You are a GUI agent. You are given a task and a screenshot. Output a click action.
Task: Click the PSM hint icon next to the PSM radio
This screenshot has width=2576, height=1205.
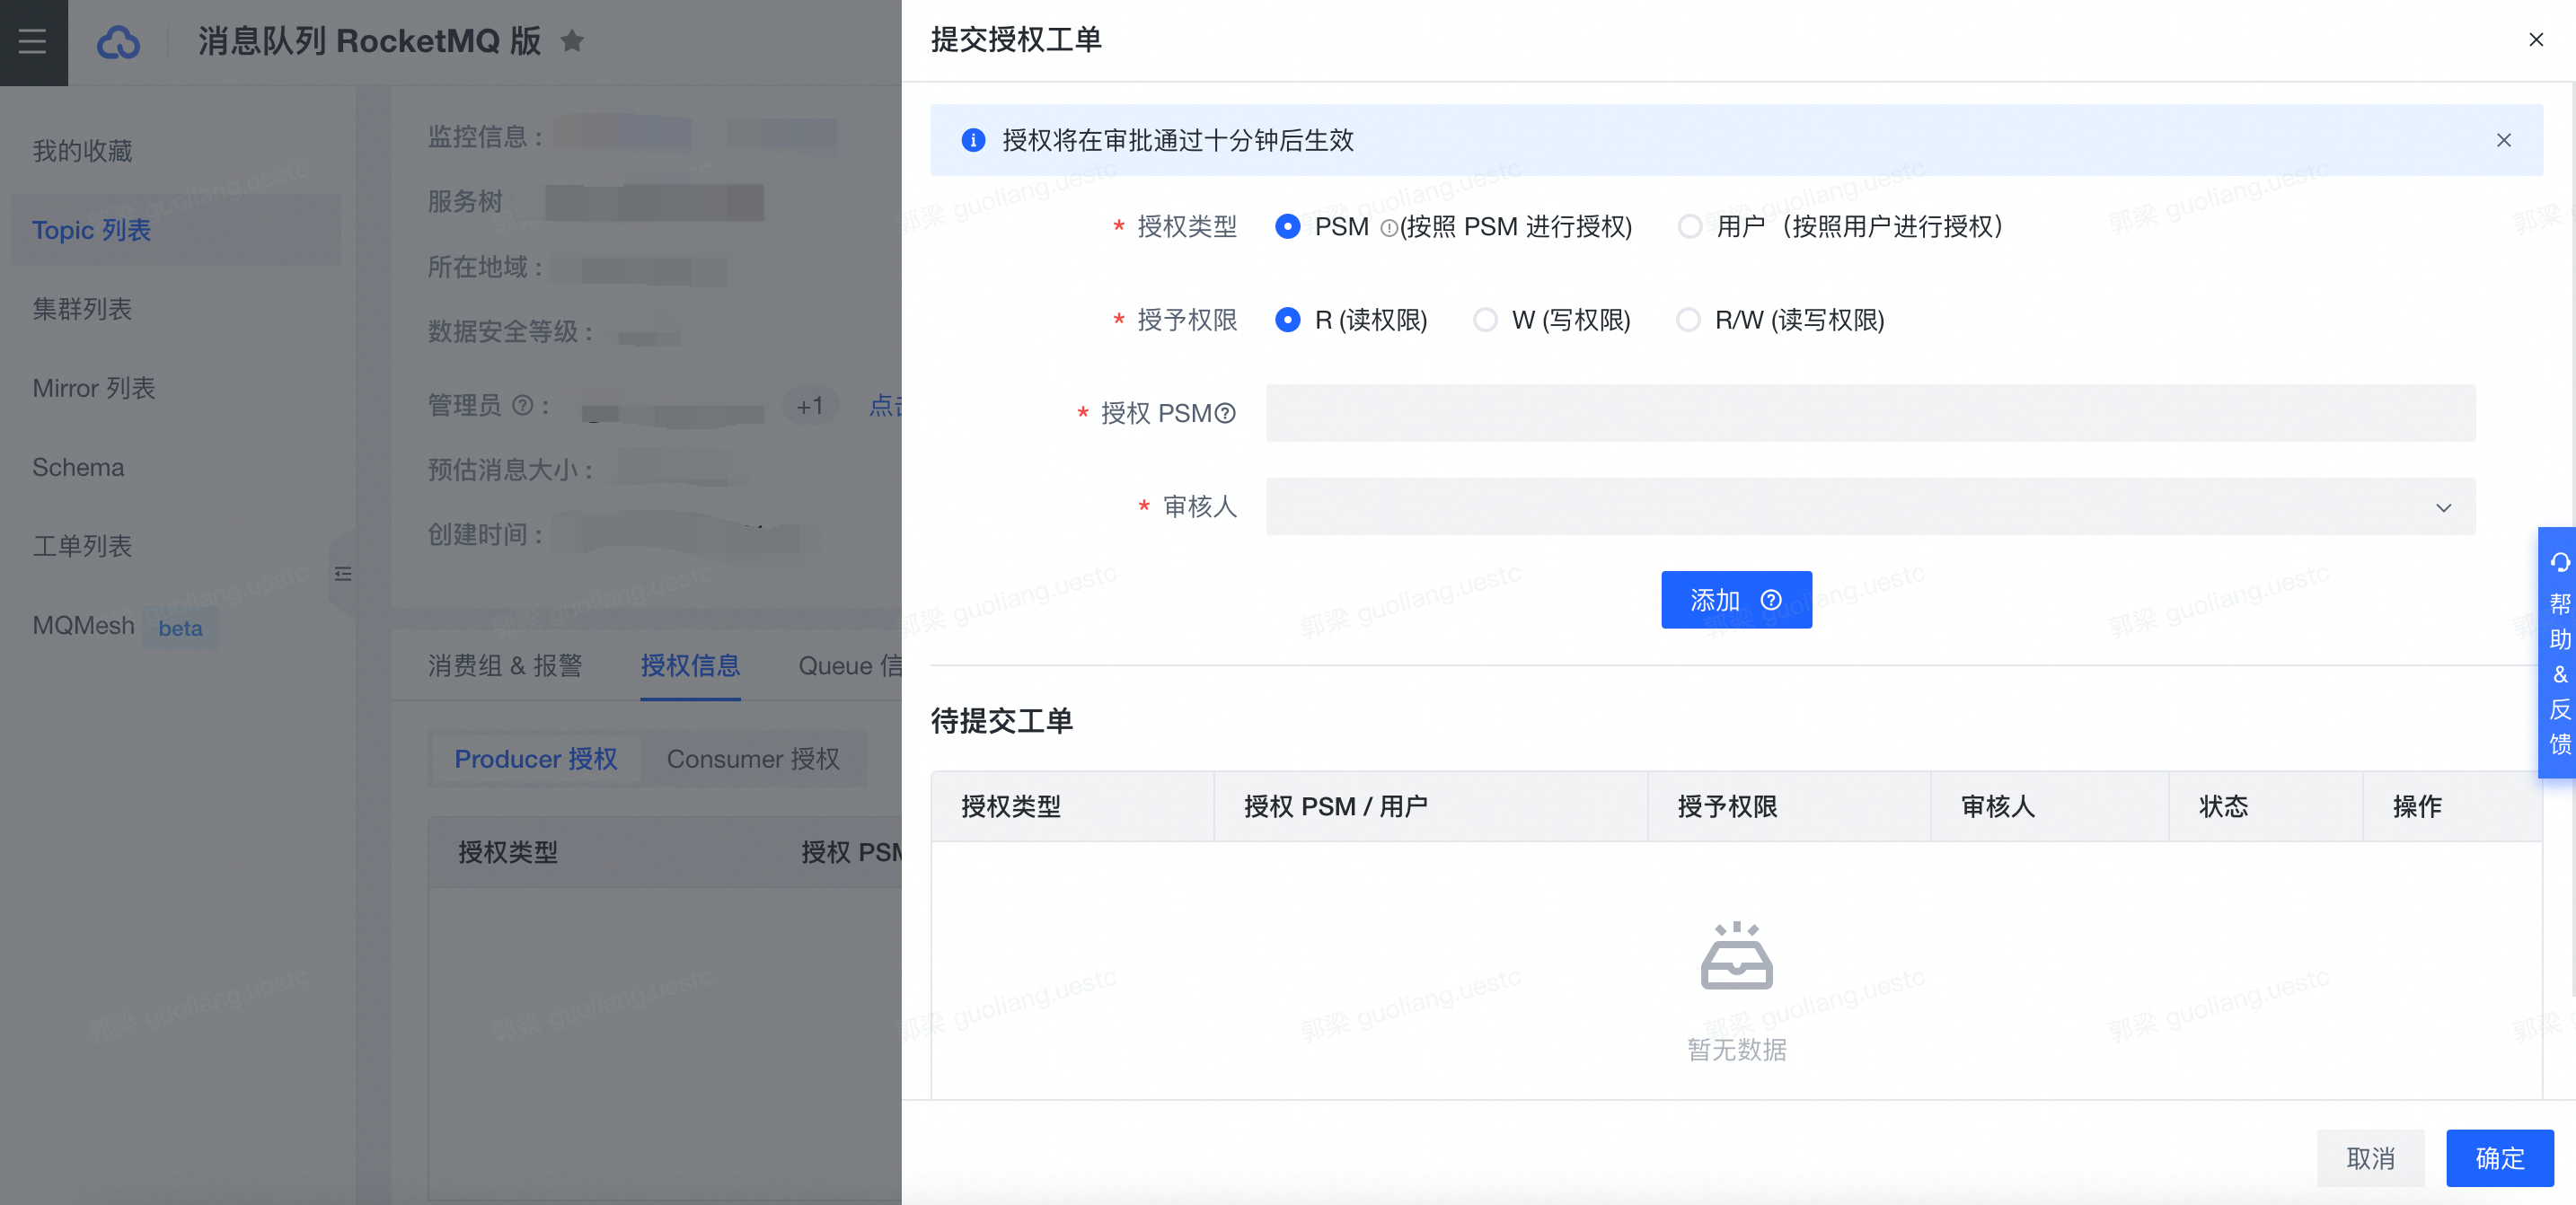(1388, 228)
